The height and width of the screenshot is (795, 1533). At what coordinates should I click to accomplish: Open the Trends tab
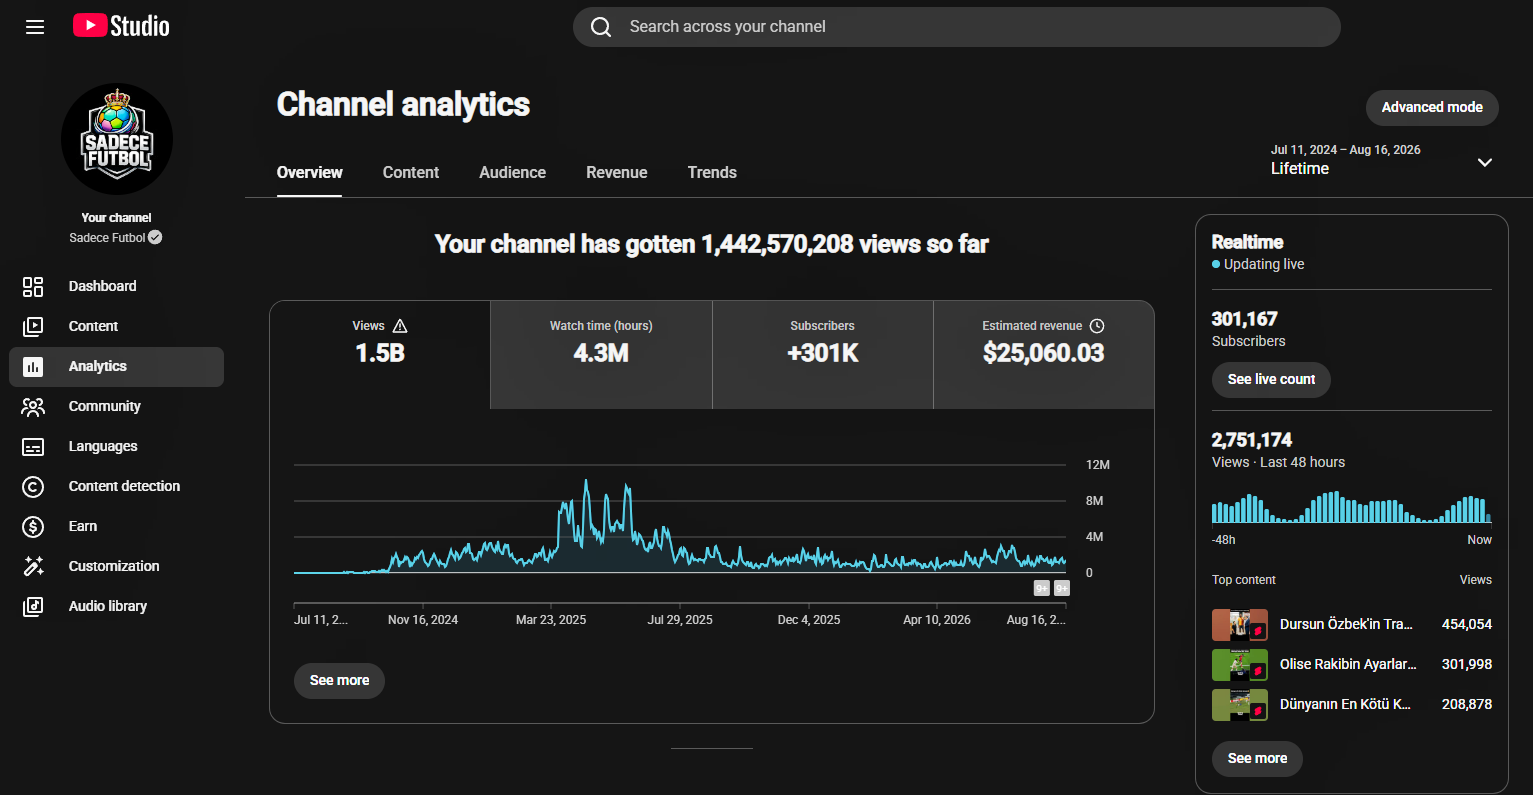[712, 172]
